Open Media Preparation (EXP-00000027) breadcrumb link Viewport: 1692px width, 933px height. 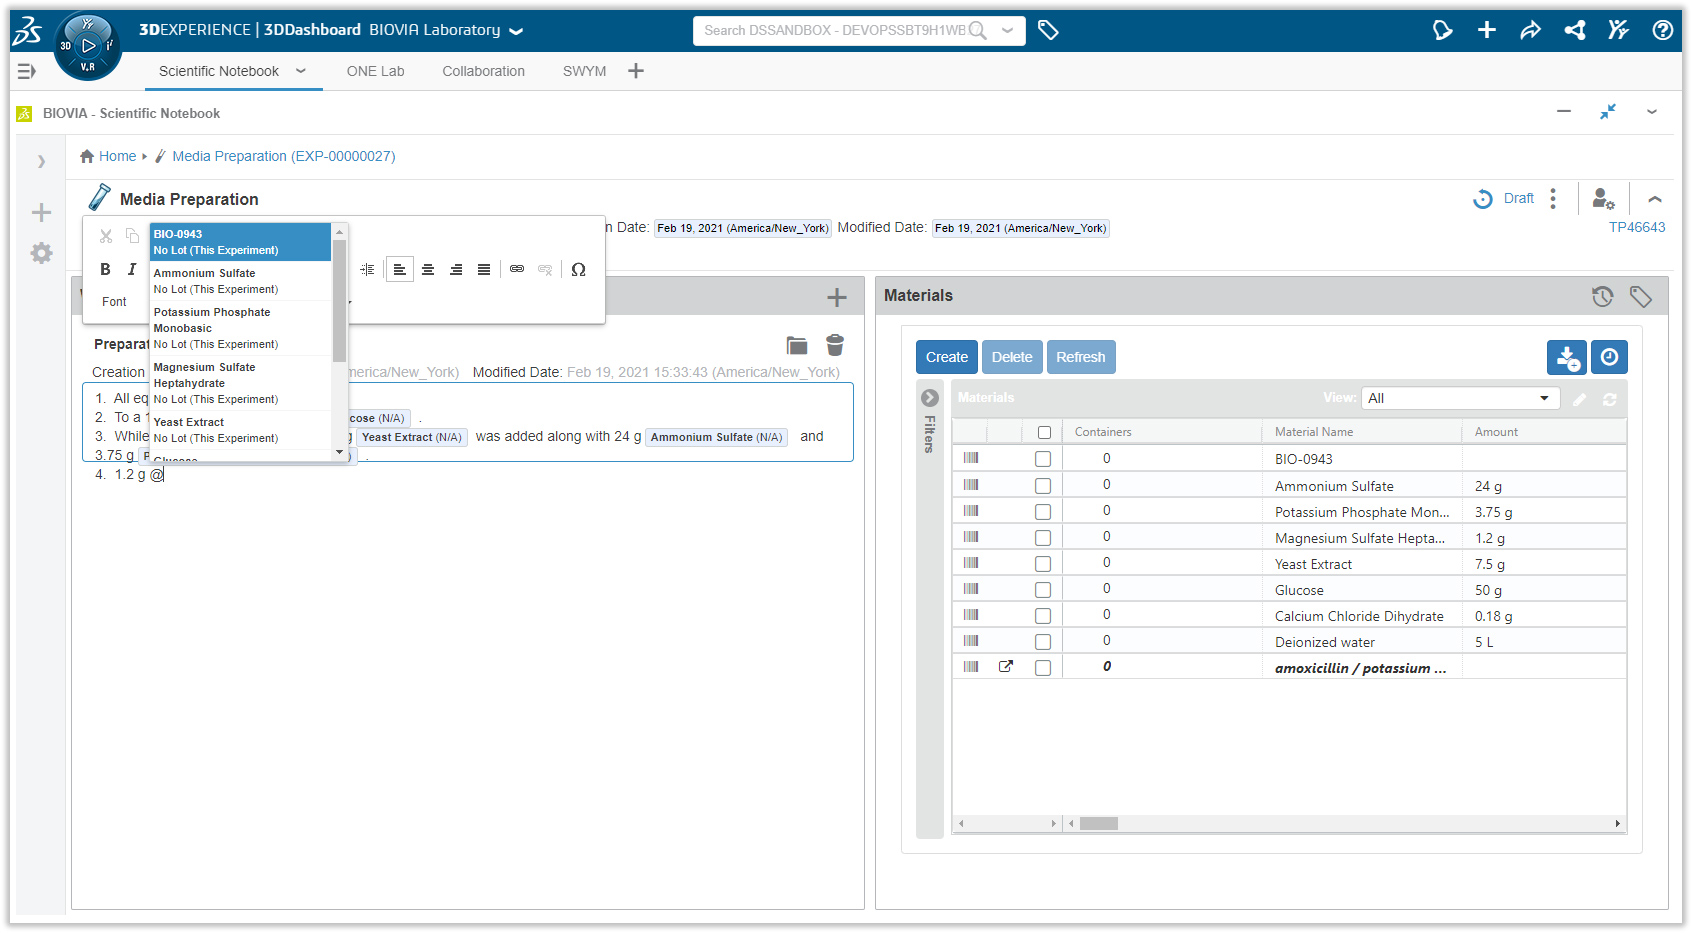[x=284, y=156]
